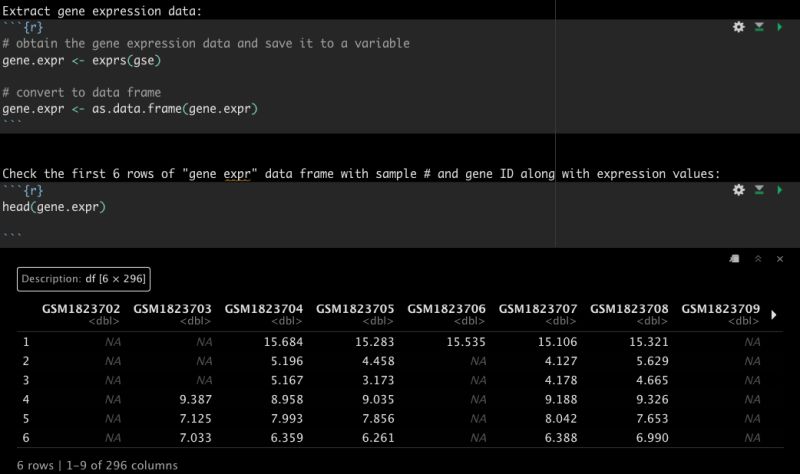The image size is (800, 474).
Task: Select the GSM1823709 column header
Action: click(720, 309)
